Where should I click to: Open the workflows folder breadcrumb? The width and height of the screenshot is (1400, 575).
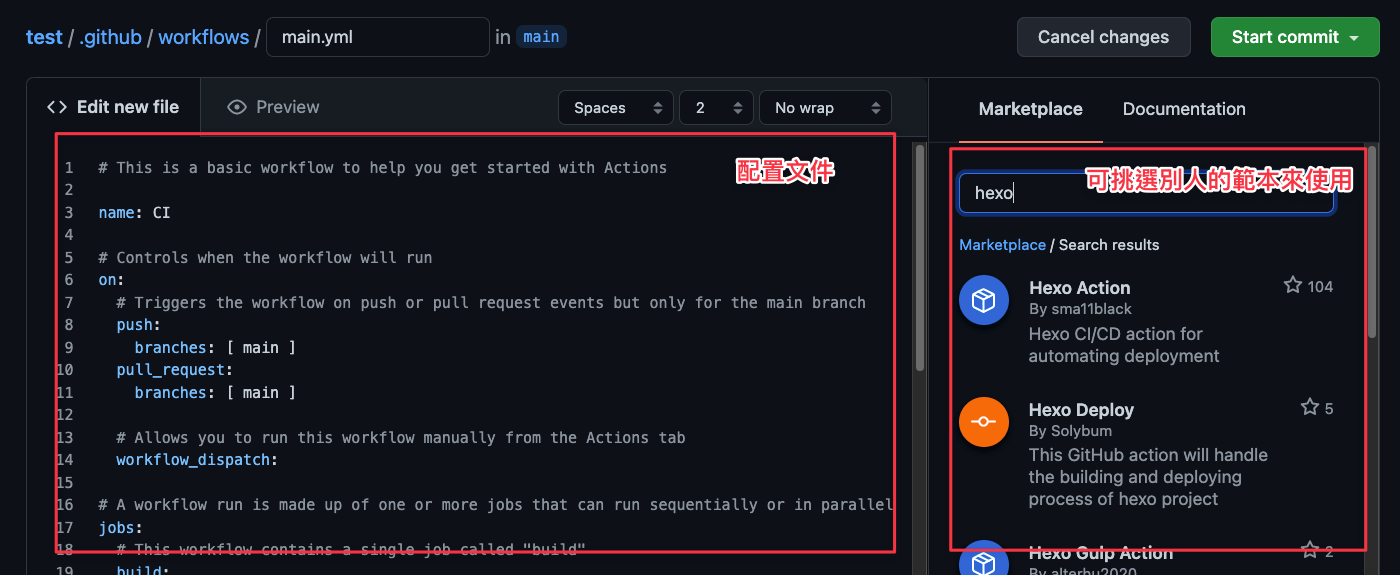pyautogui.click(x=204, y=37)
